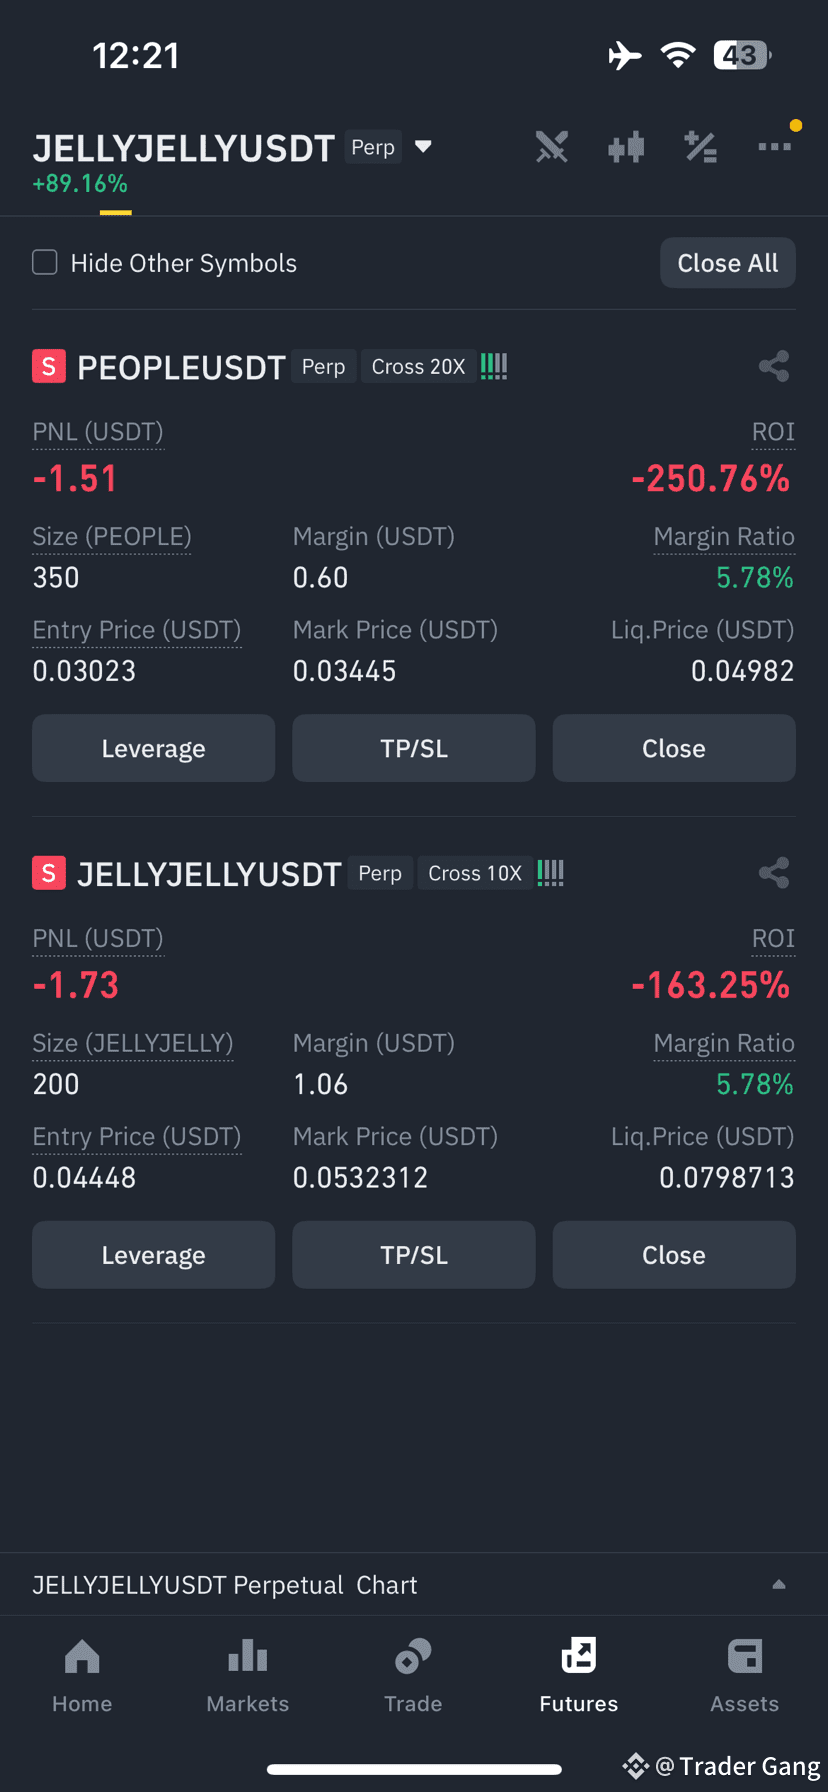Tap the Close All button
This screenshot has height=1792, width=828.
click(728, 263)
